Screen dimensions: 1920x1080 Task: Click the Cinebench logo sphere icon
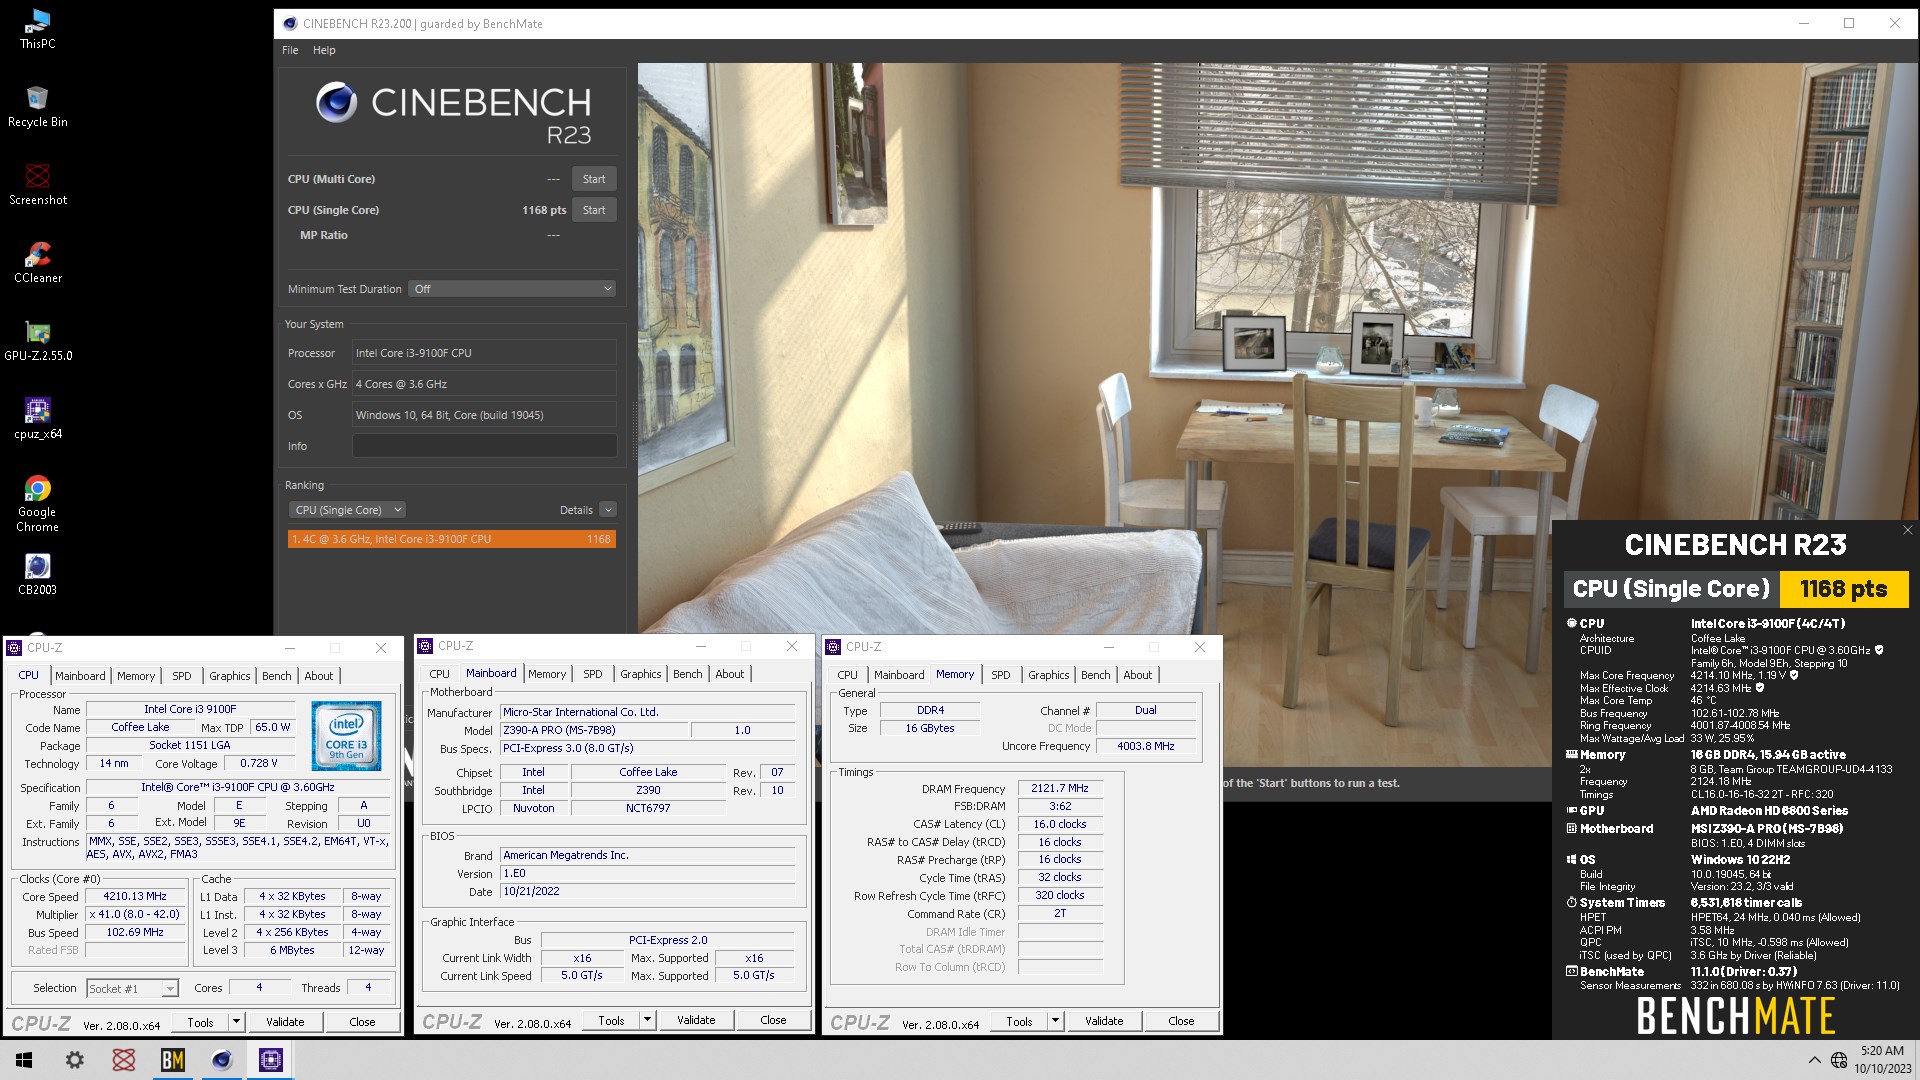pos(336,102)
